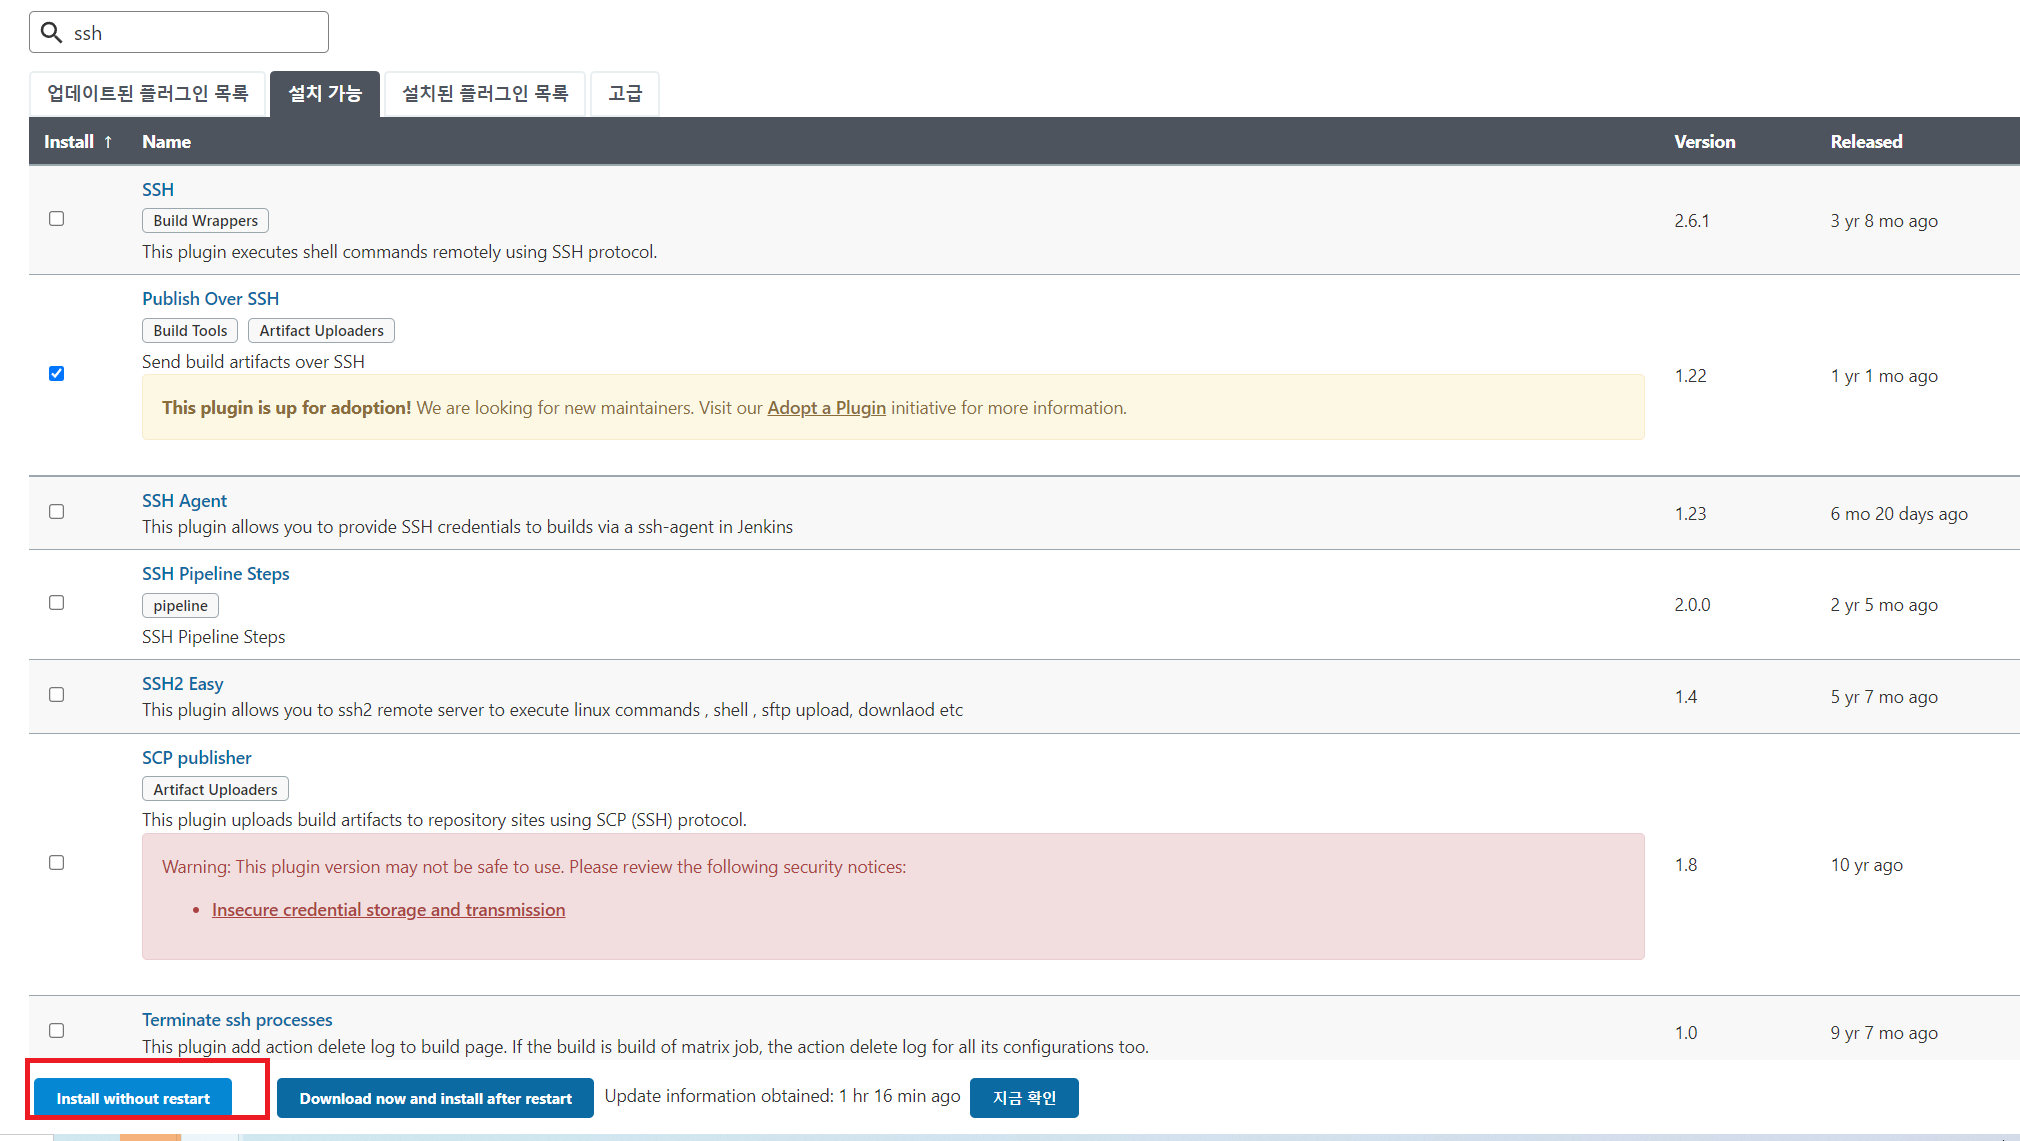2020x1141 pixels.
Task: Go to the 고급 tab
Action: [x=625, y=94]
